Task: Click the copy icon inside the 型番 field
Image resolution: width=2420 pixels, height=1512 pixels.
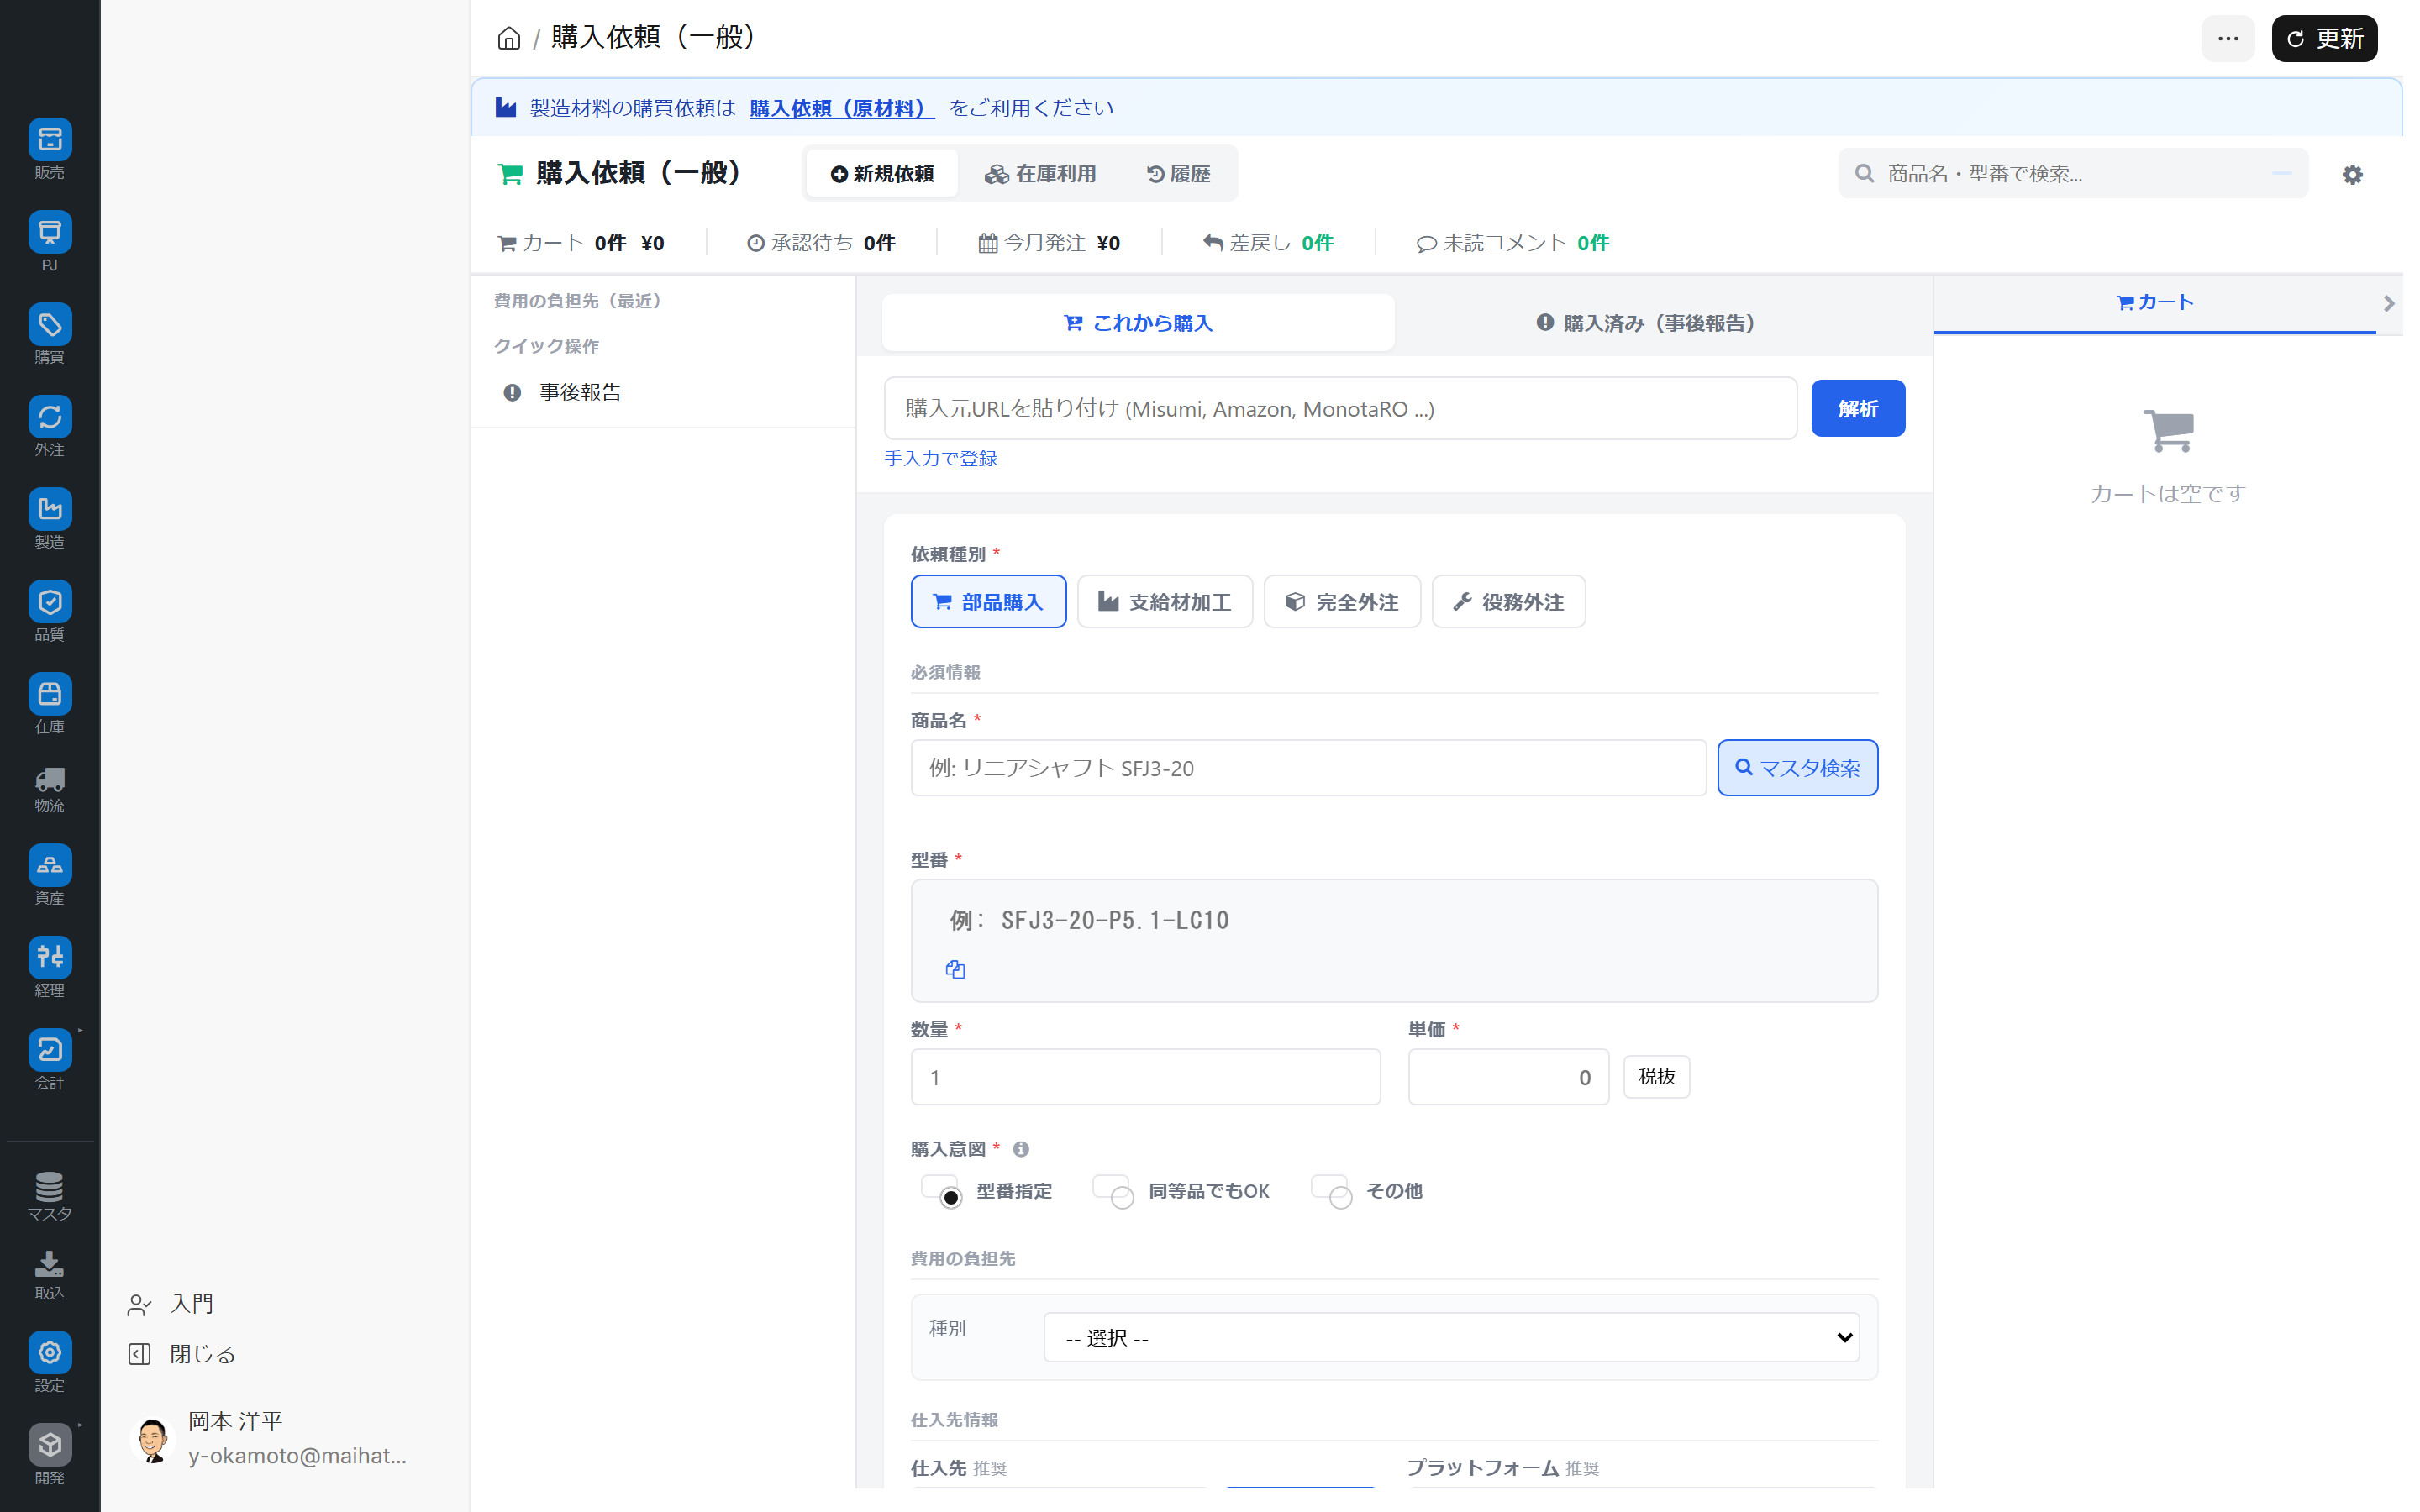Action: pos(954,968)
